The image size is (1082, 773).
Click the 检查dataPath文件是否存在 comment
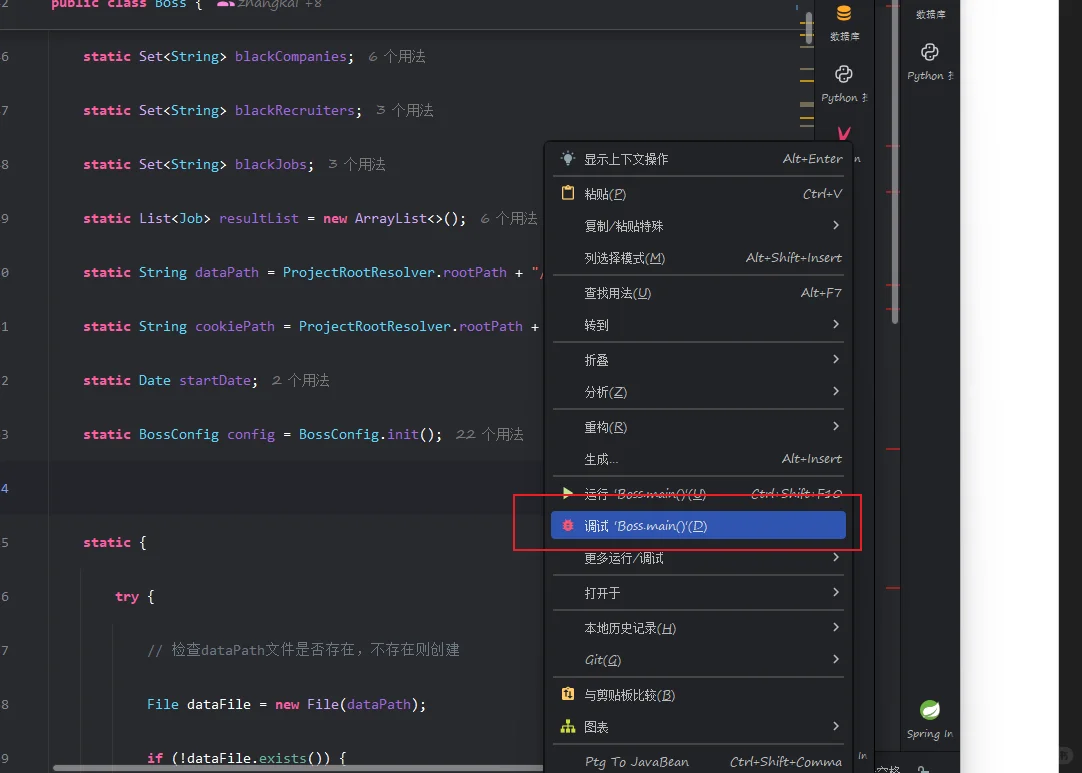303,650
